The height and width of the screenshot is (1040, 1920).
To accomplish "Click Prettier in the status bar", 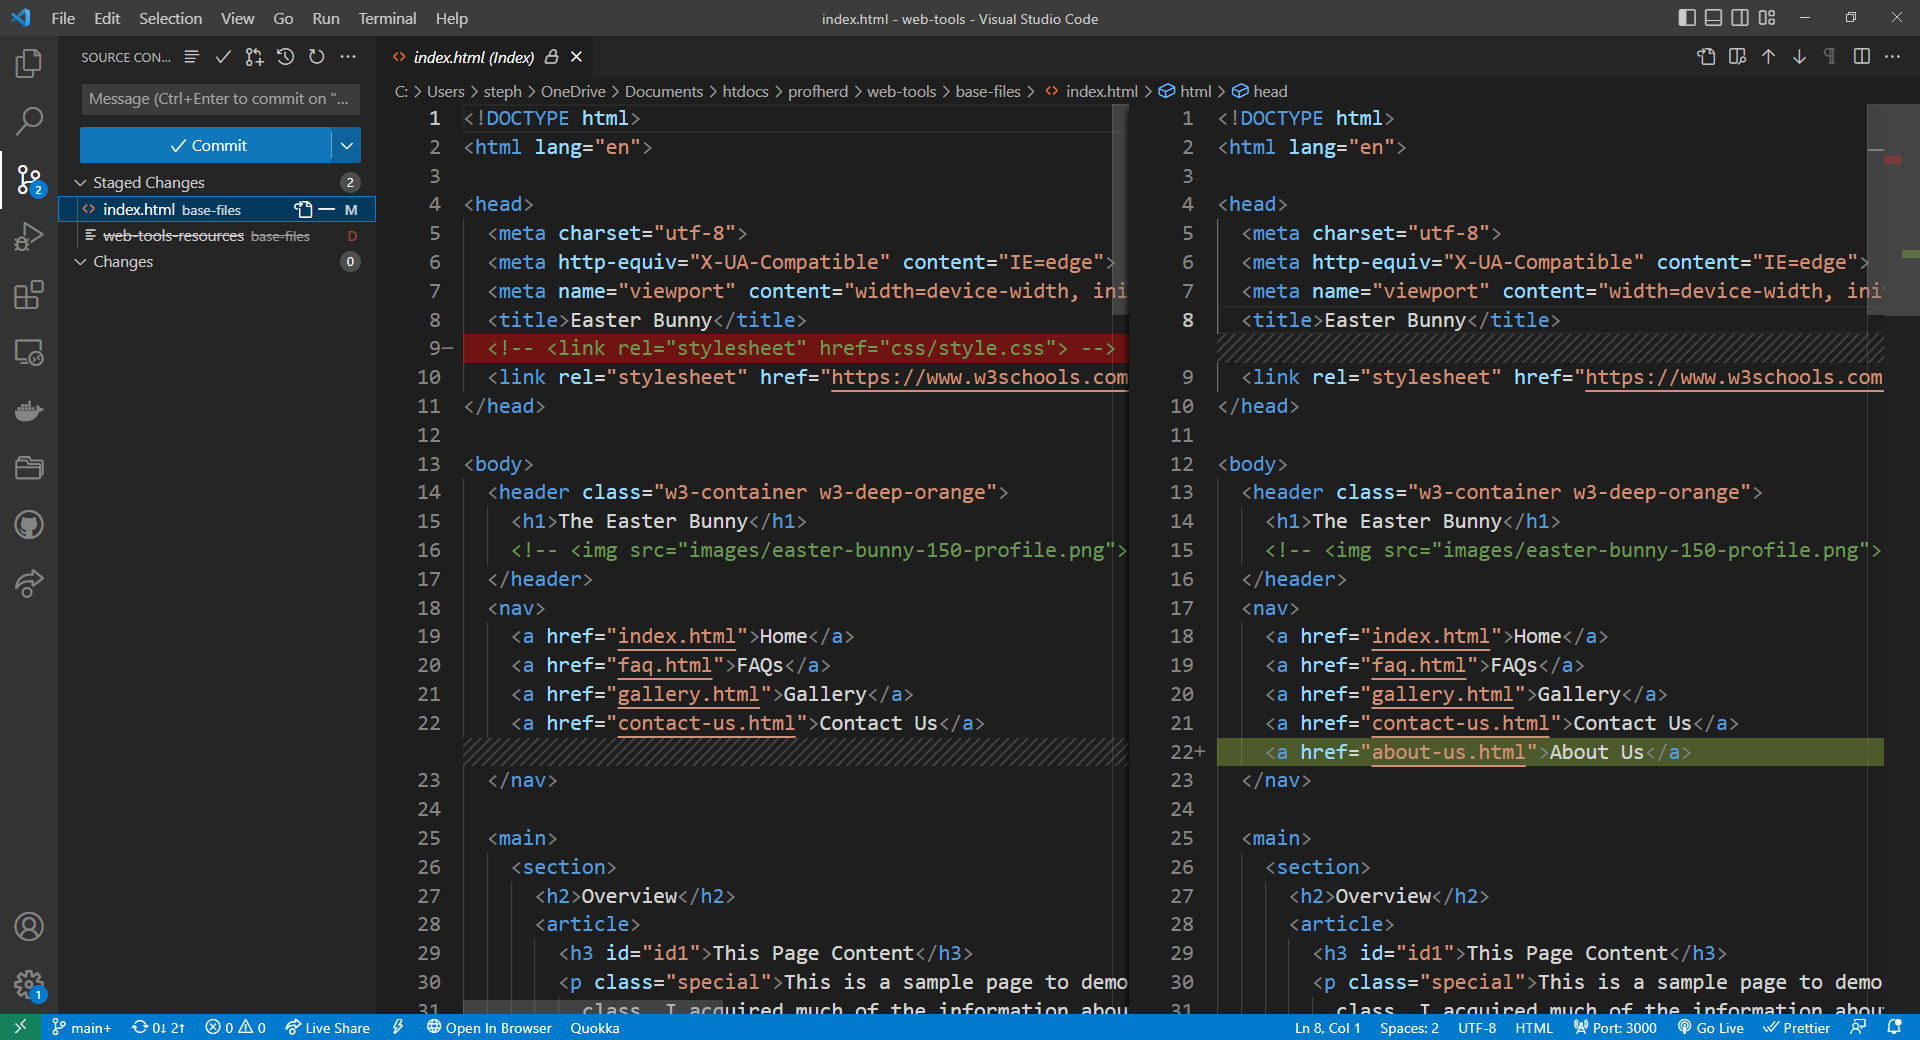I will (1797, 1027).
